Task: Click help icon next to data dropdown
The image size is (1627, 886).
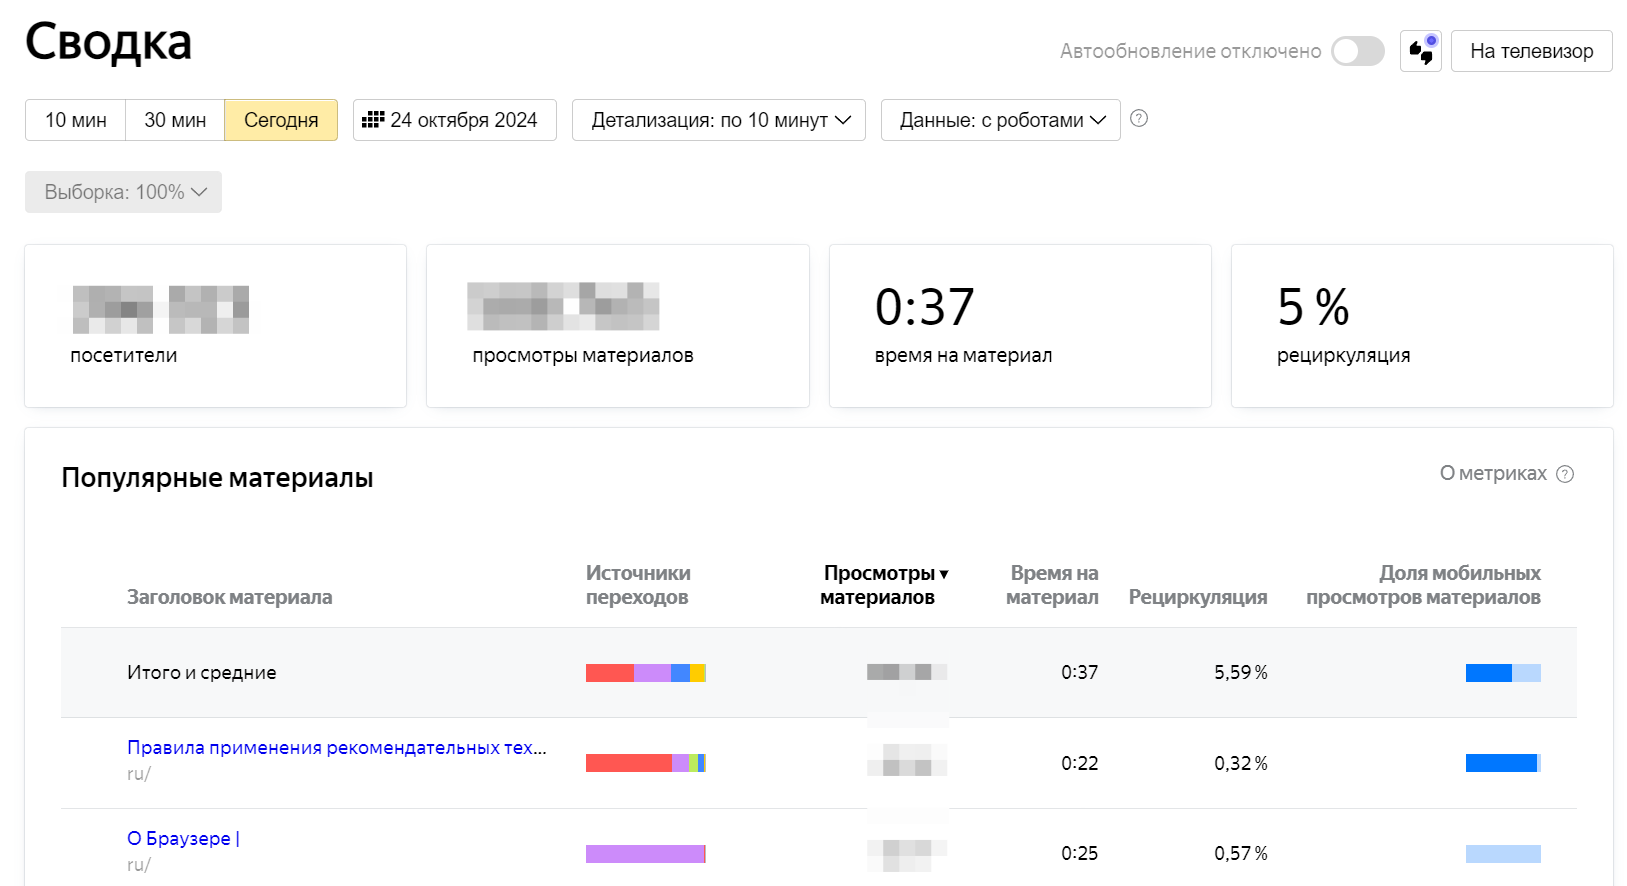Action: (1138, 119)
